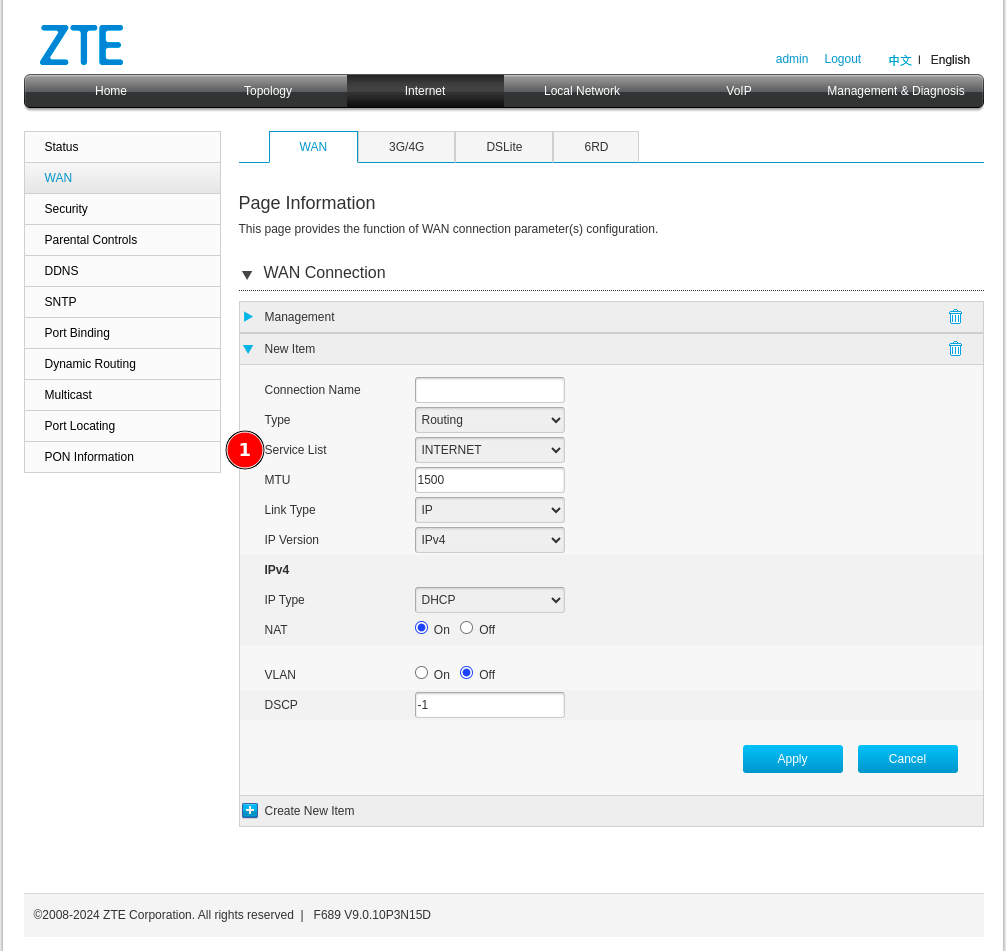
Task: Enable VLAN with the On radio
Action: [x=422, y=673]
